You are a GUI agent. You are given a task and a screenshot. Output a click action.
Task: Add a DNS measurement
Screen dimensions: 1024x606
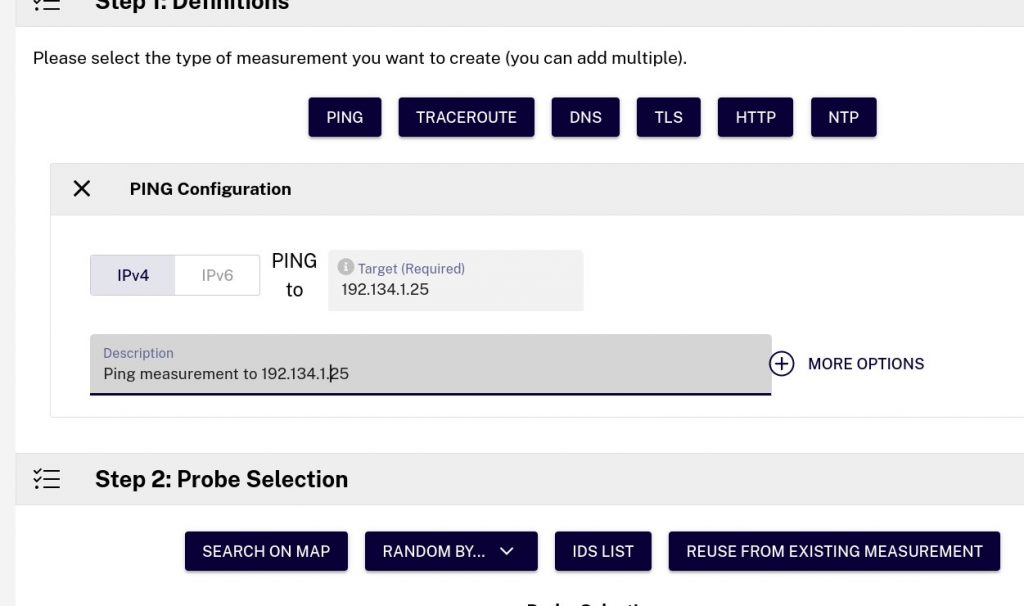pyautogui.click(x=585, y=117)
